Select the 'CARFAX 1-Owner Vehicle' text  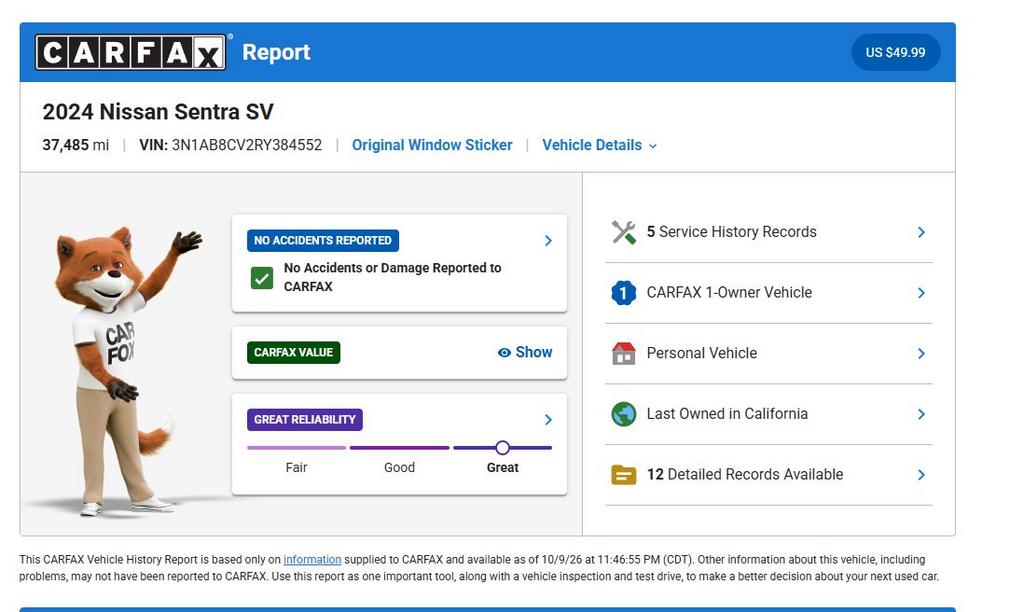[x=729, y=293]
